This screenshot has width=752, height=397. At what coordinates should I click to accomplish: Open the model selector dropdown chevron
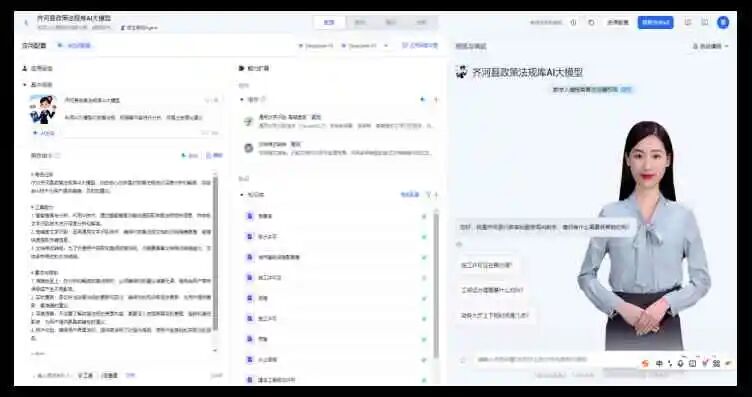(x=386, y=46)
